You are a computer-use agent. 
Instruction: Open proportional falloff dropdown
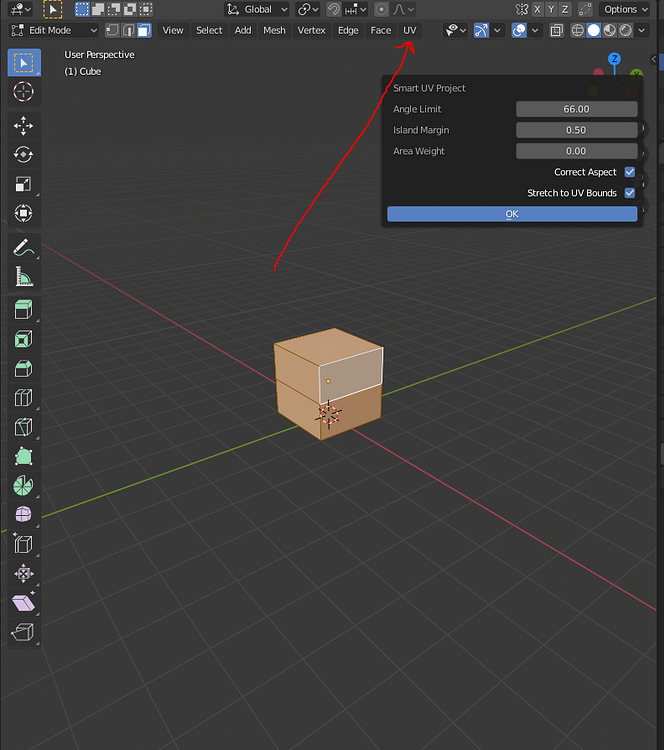(403, 9)
